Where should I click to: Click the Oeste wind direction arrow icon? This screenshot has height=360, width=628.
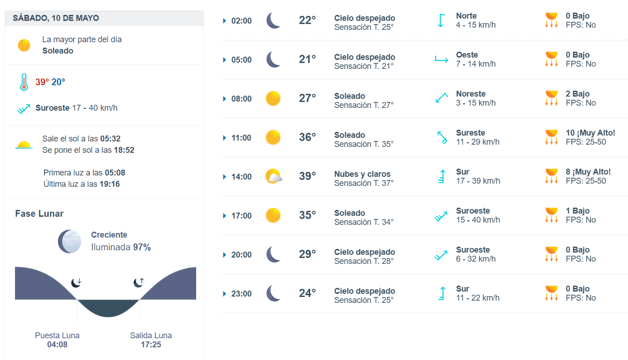[x=441, y=60]
